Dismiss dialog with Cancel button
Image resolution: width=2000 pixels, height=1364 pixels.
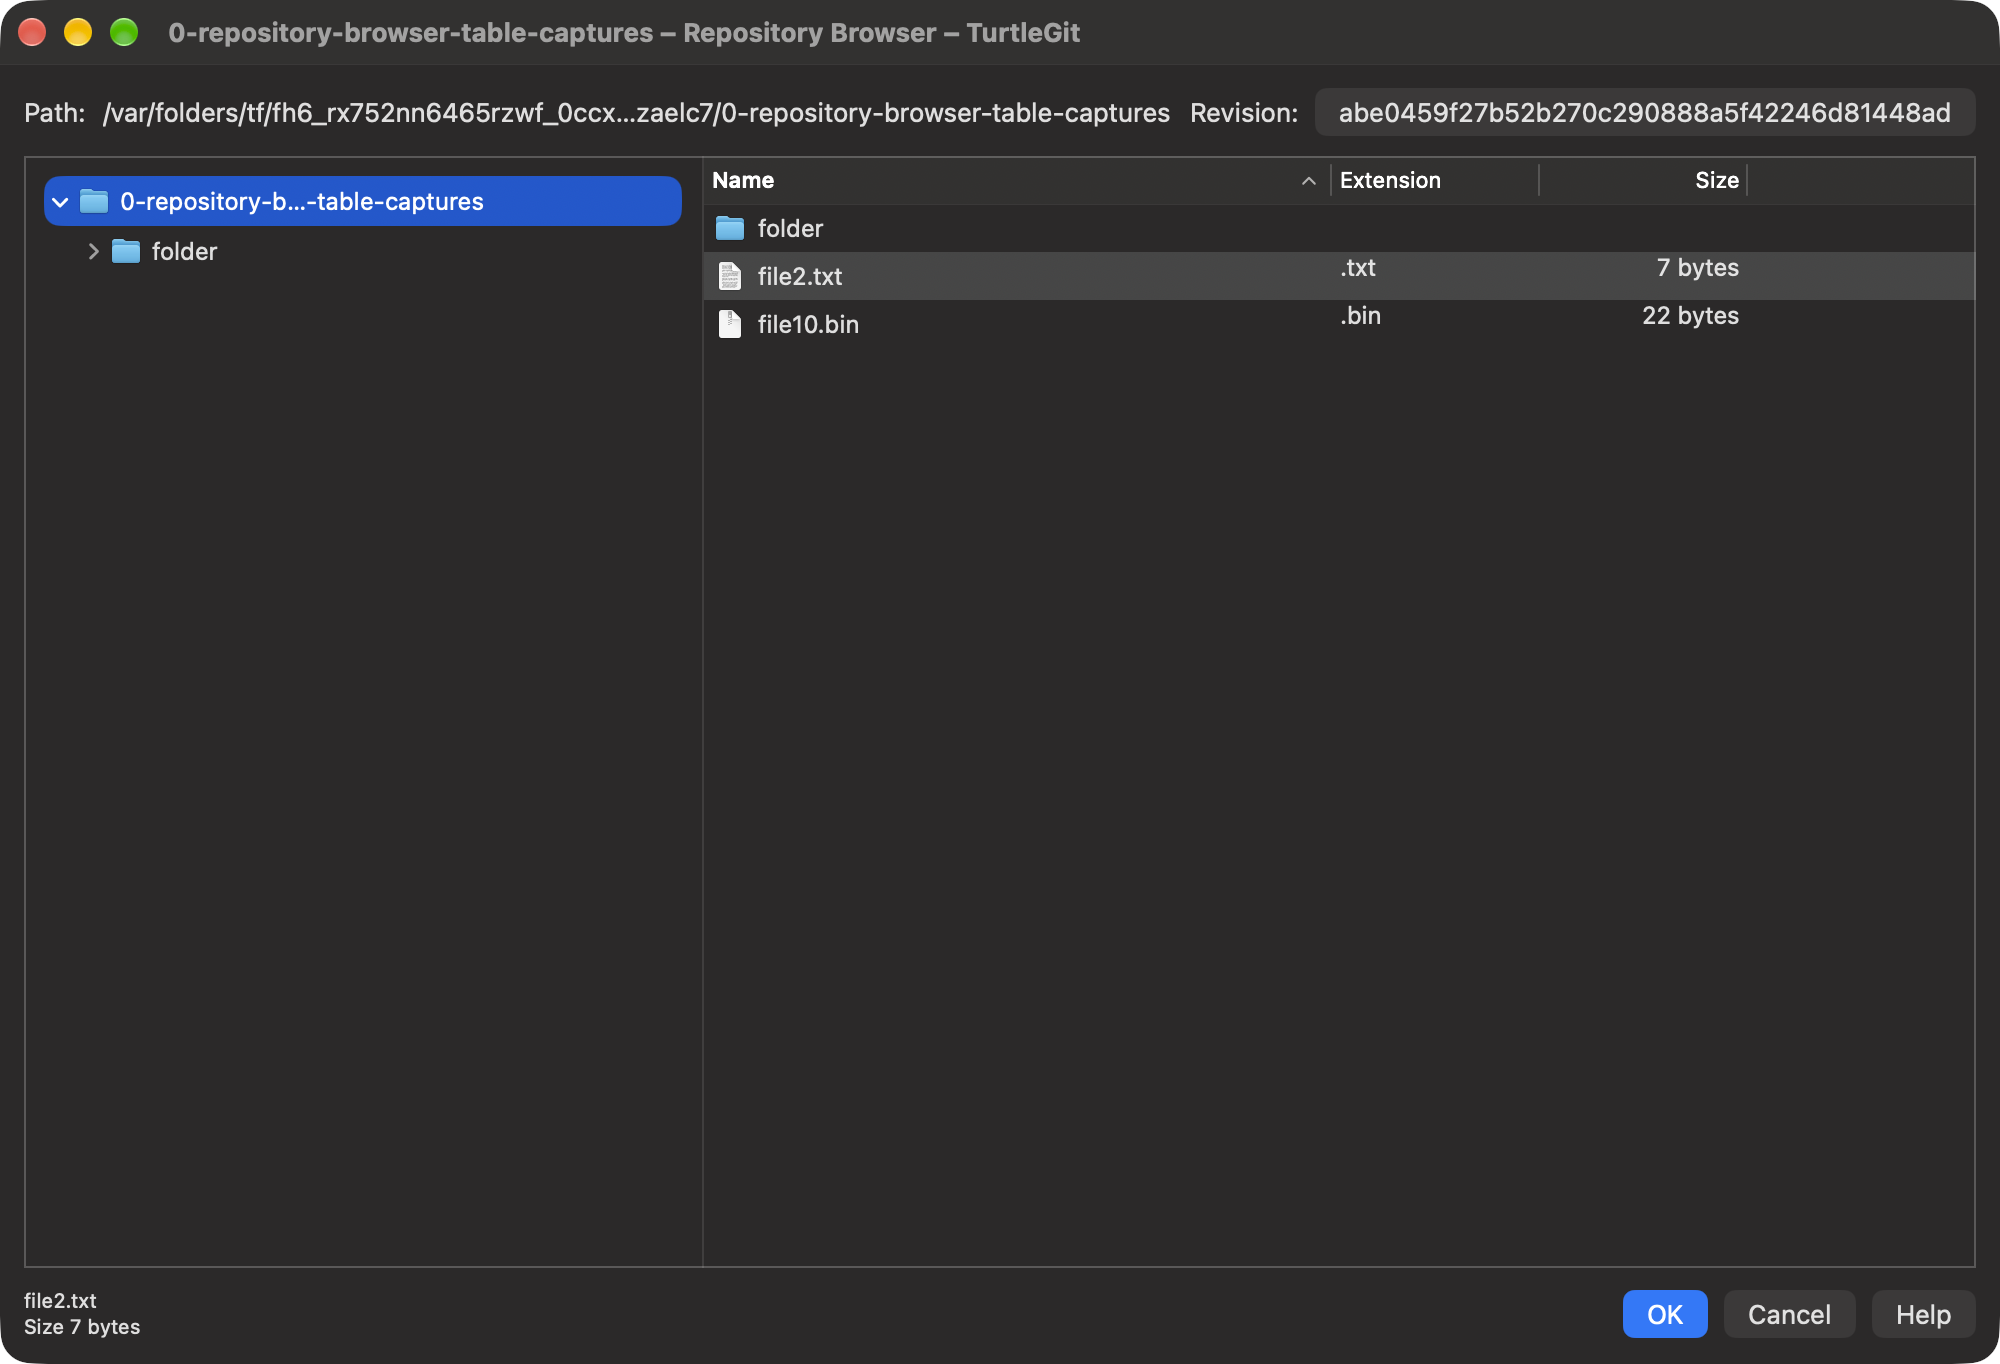point(1789,1314)
